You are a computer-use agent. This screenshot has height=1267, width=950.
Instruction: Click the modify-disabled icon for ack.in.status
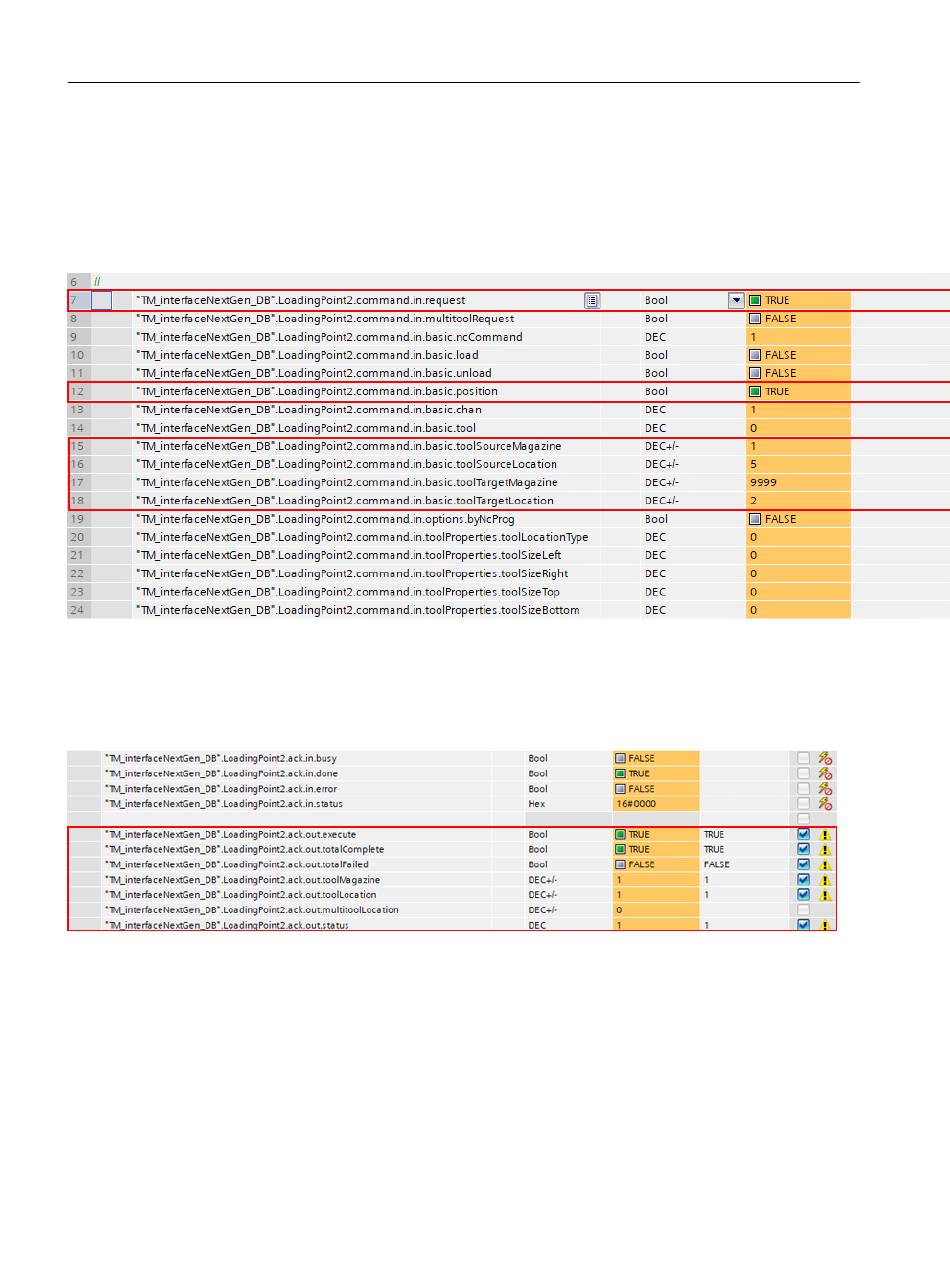point(825,804)
